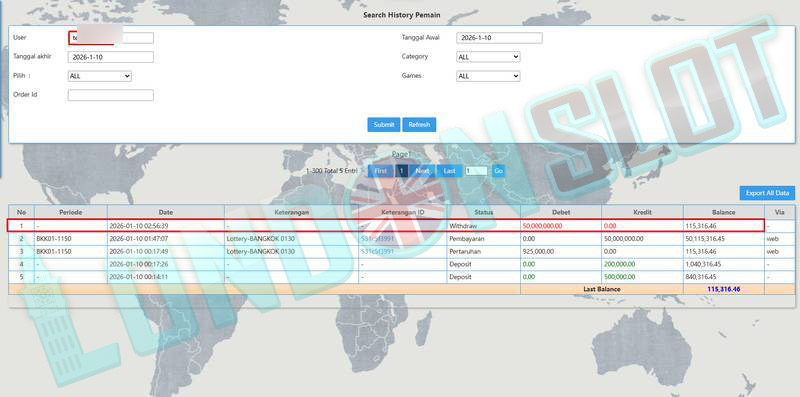Image resolution: width=800 pixels, height=397 pixels.
Task: Jump to the Last page
Action: point(449,171)
